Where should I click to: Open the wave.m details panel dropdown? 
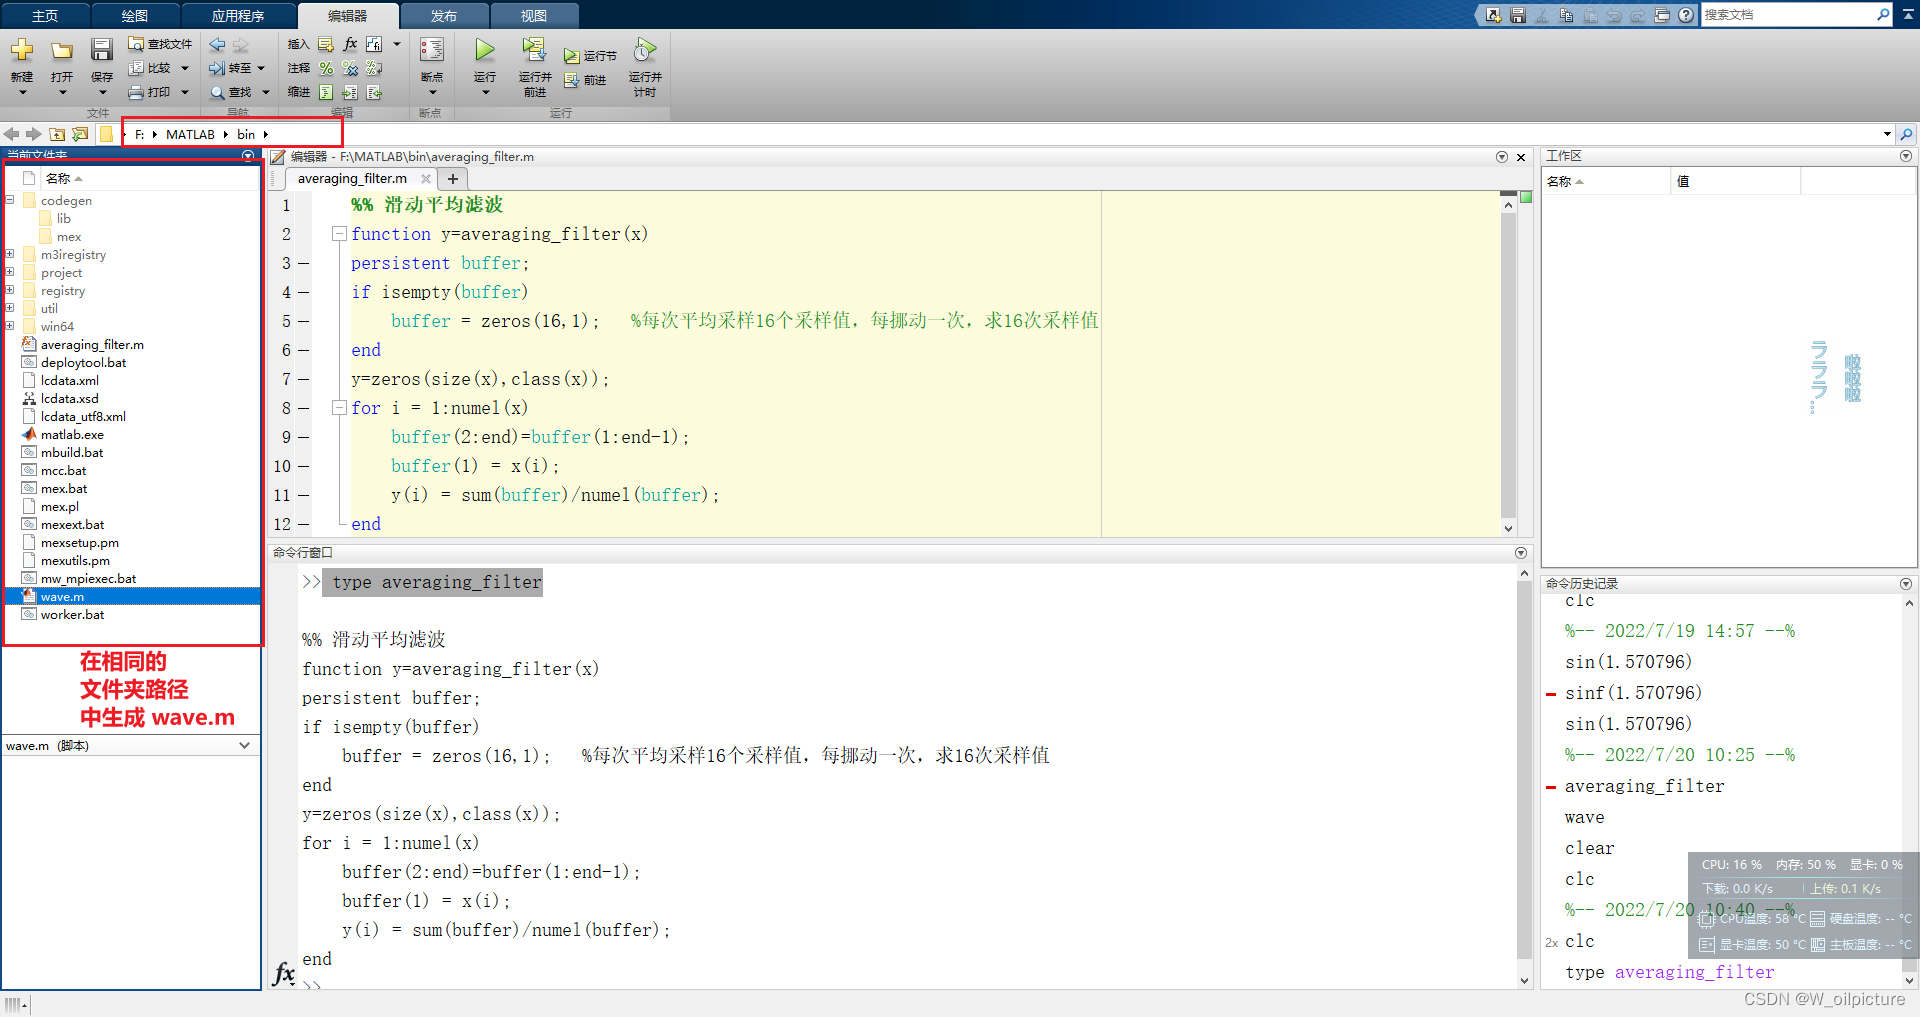tap(245, 745)
